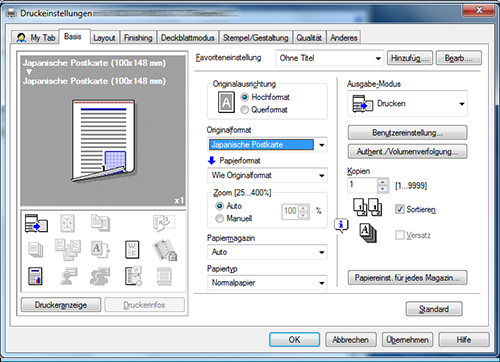Click the Übernehmen button

tap(407, 340)
